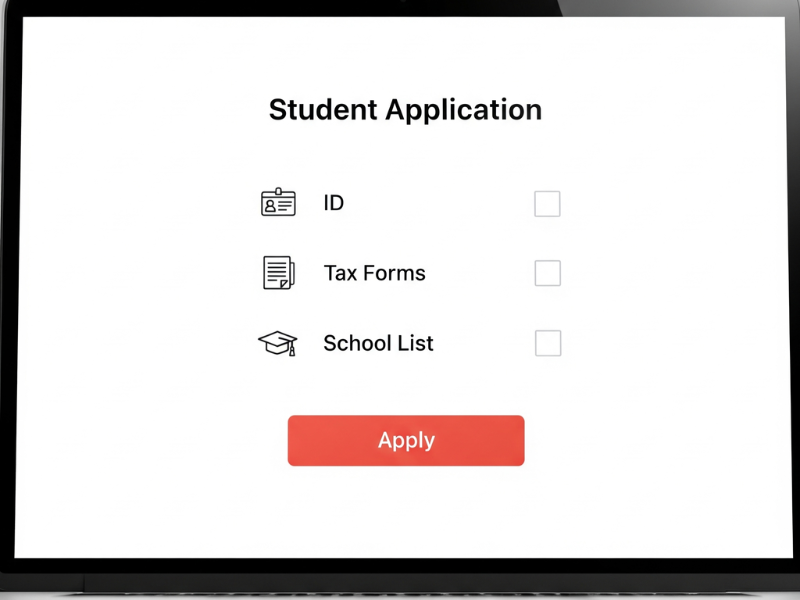Select the ID text label

(x=333, y=203)
